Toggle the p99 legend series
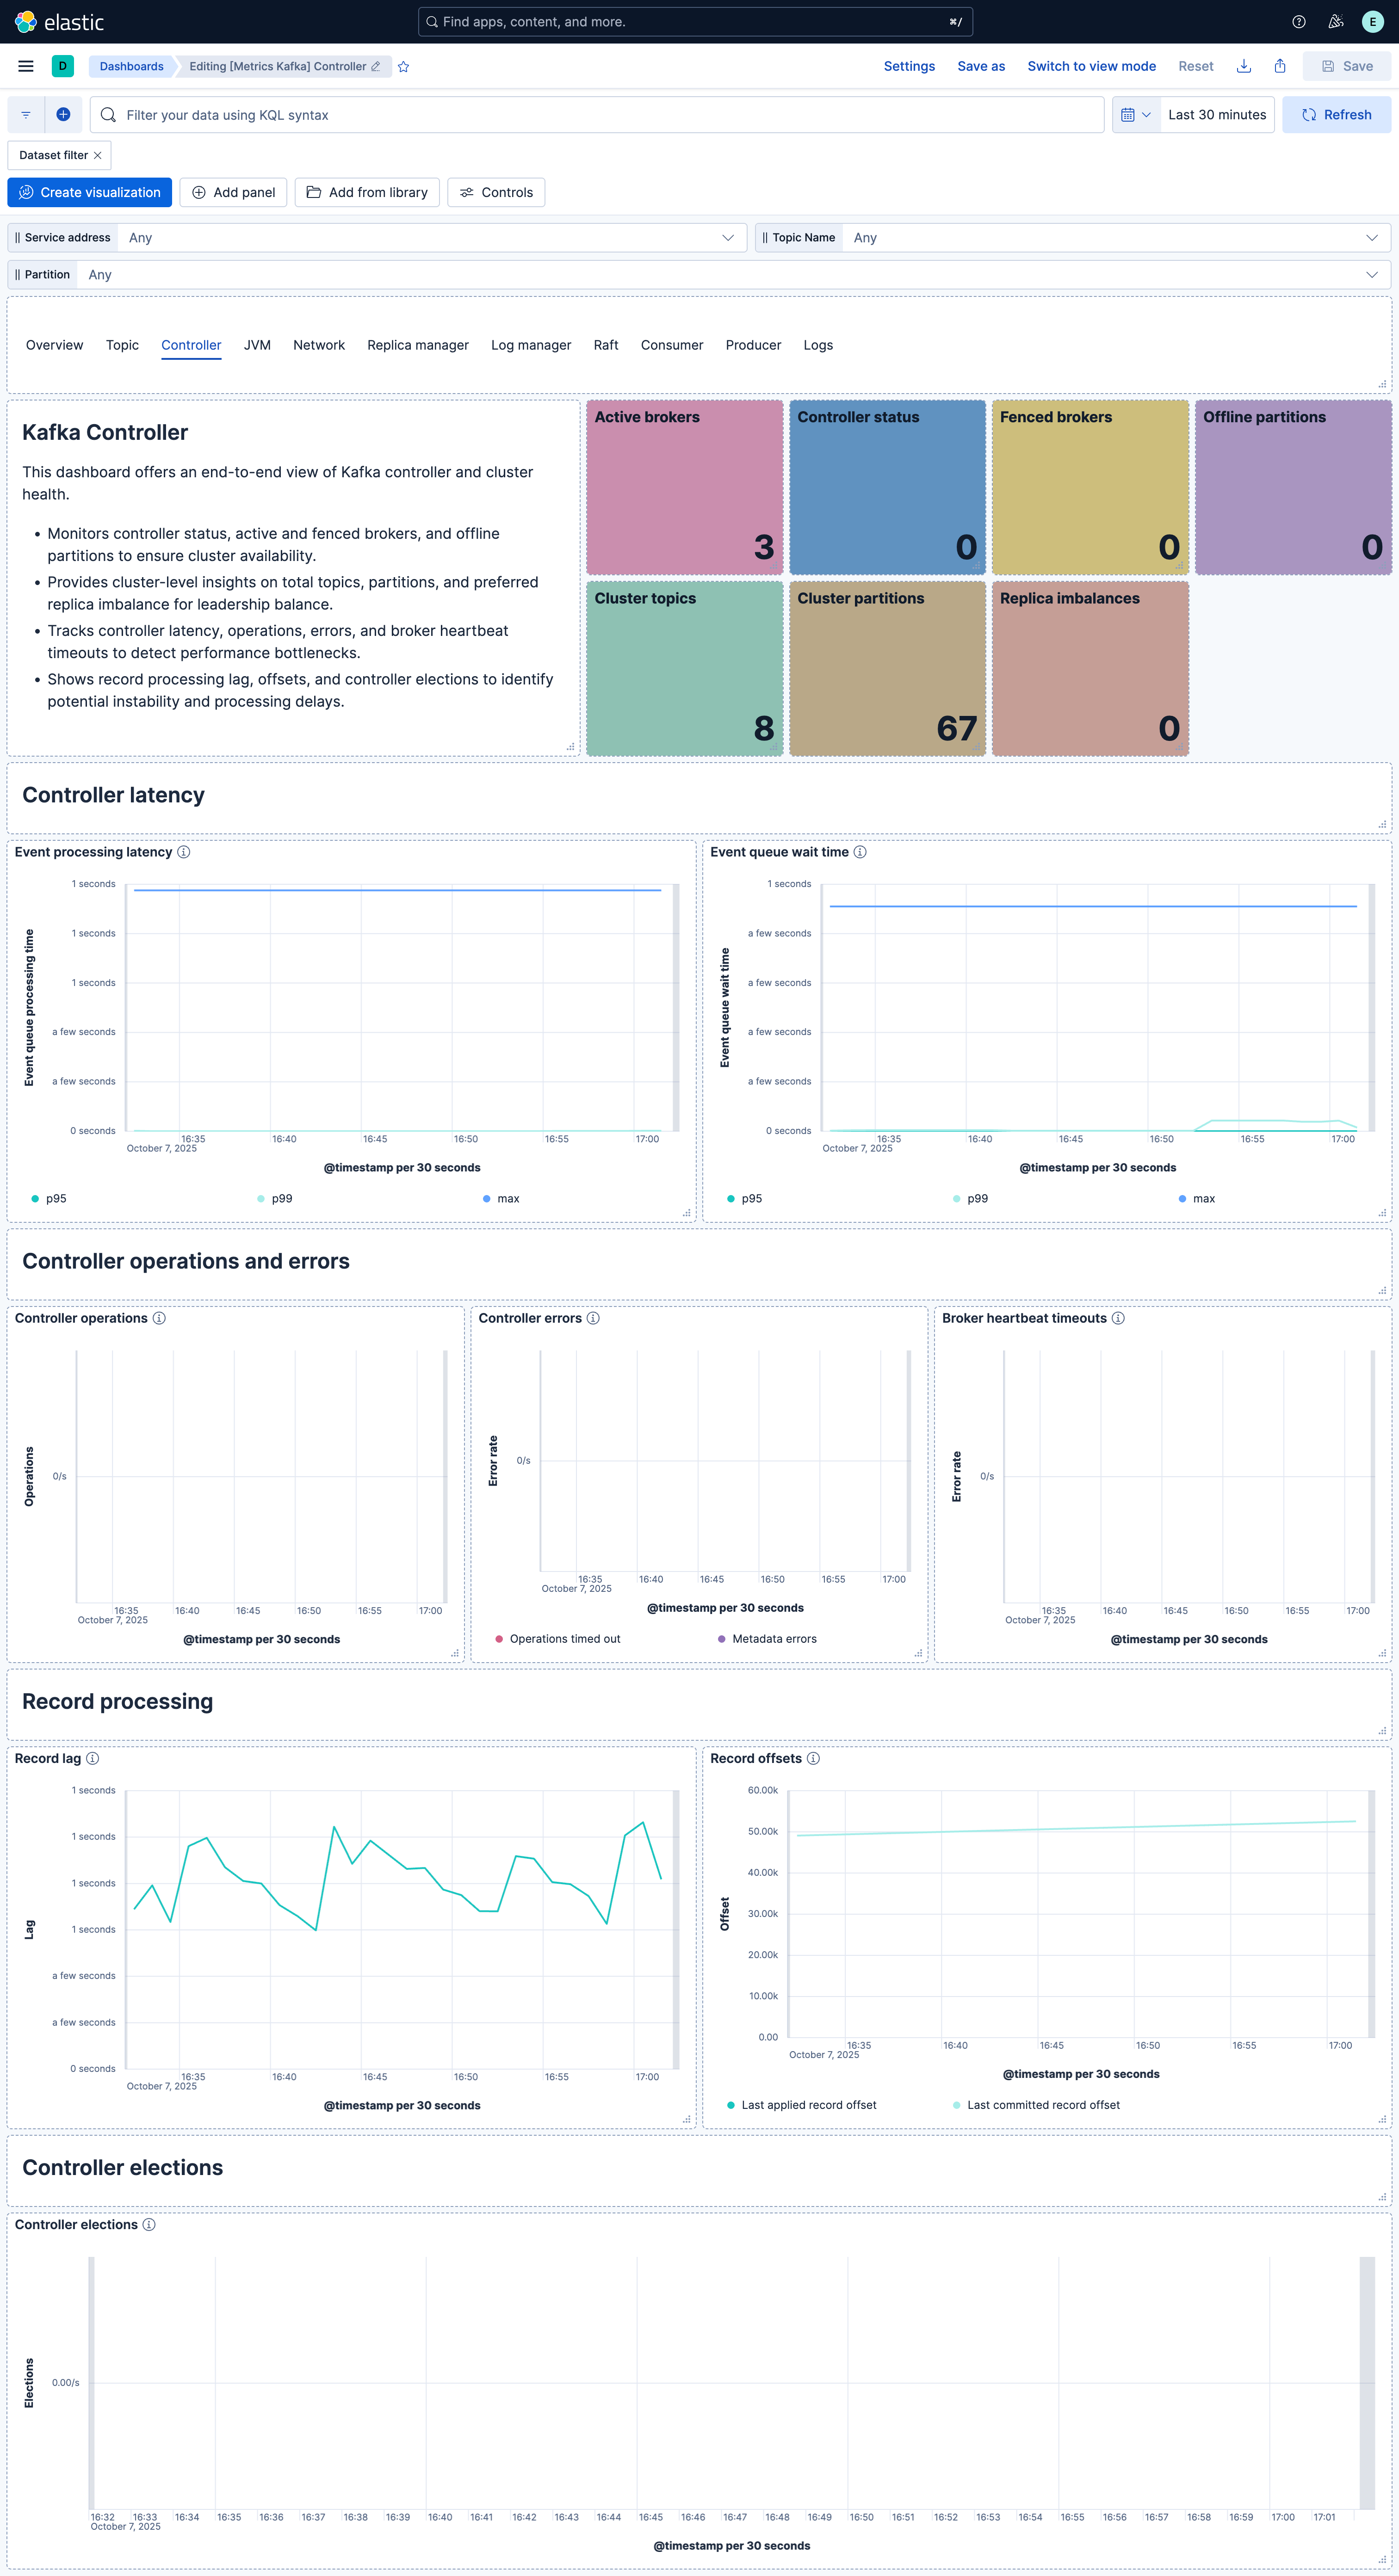Image resolution: width=1399 pixels, height=2576 pixels. (281, 1198)
